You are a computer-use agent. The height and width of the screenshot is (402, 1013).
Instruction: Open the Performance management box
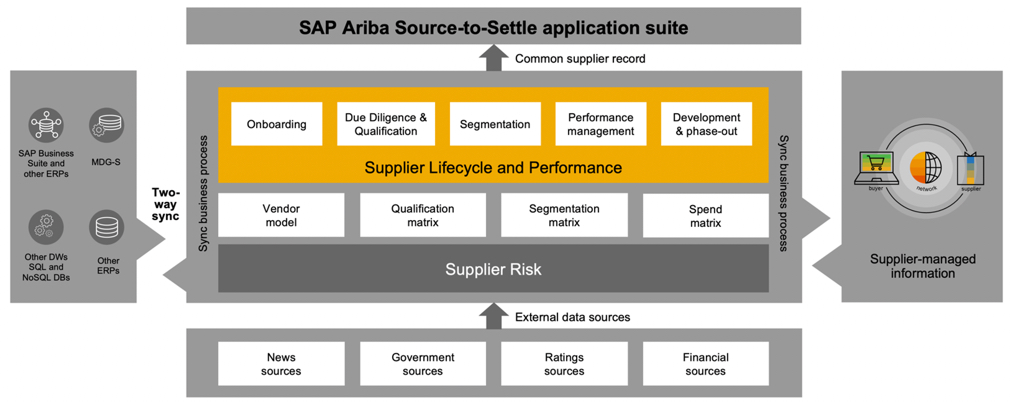(601, 124)
